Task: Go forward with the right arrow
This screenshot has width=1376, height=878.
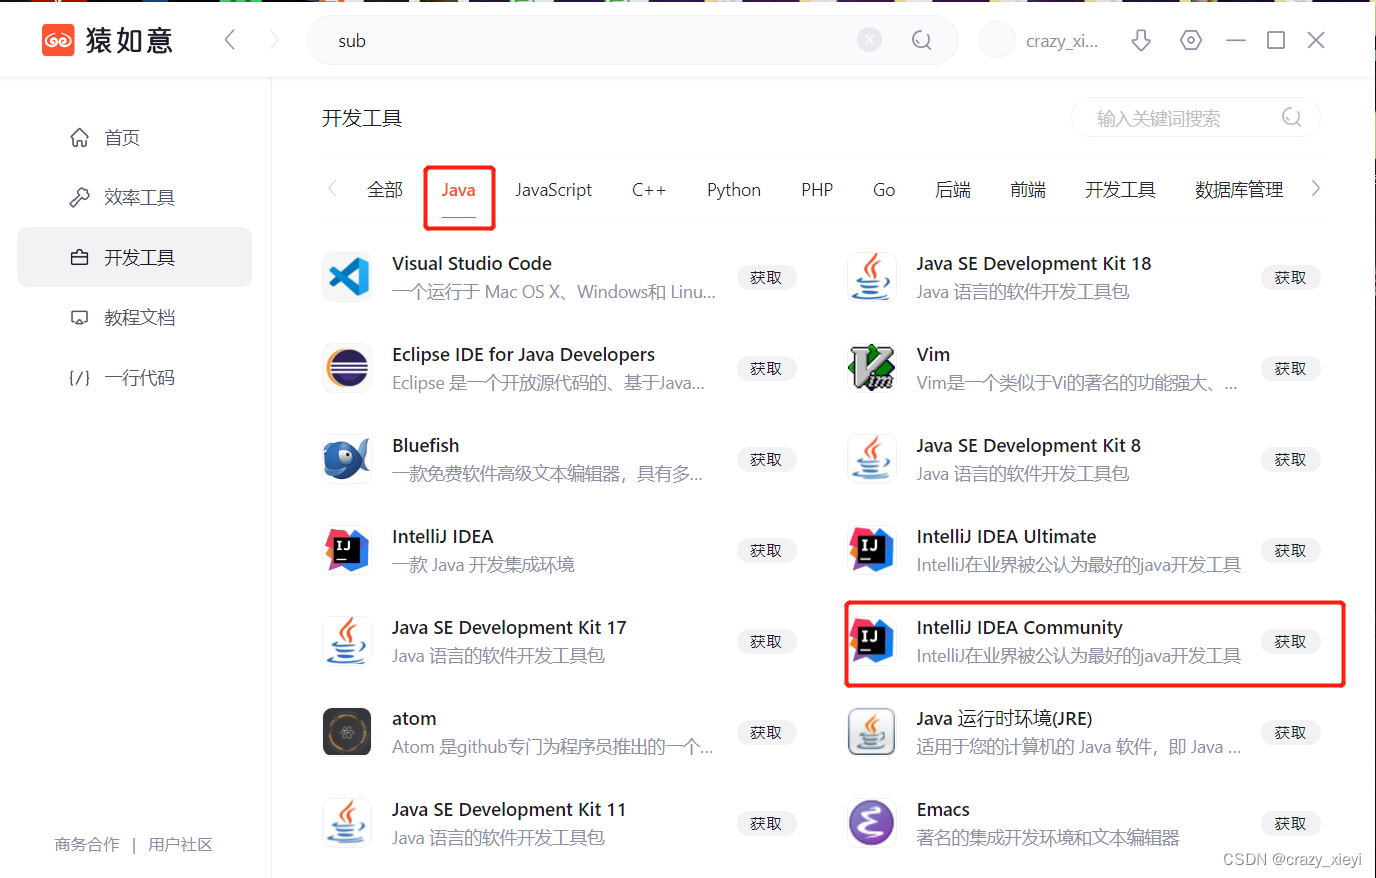Action: [274, 40]
